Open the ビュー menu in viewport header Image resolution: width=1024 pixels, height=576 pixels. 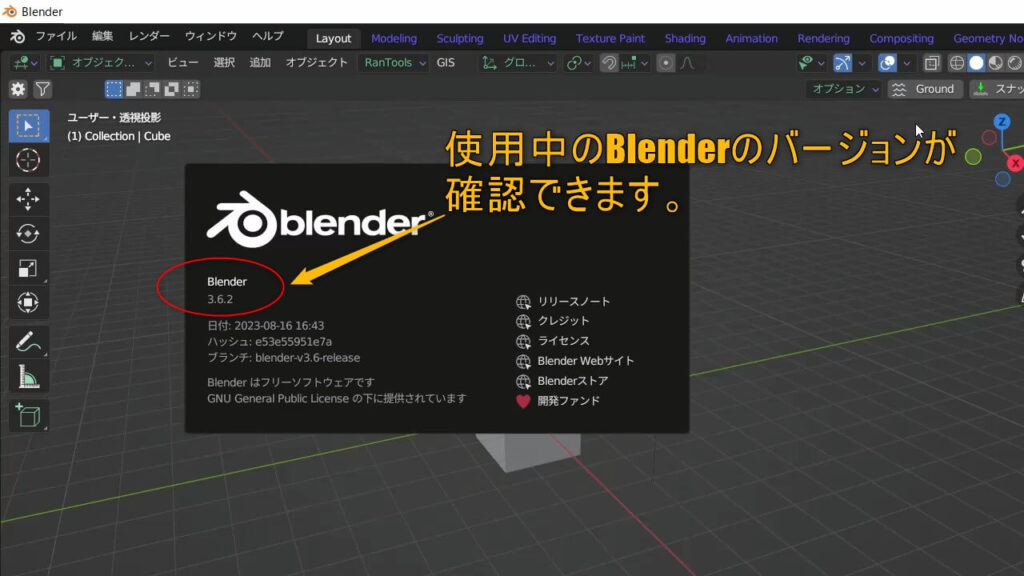[x=182, y=63]
